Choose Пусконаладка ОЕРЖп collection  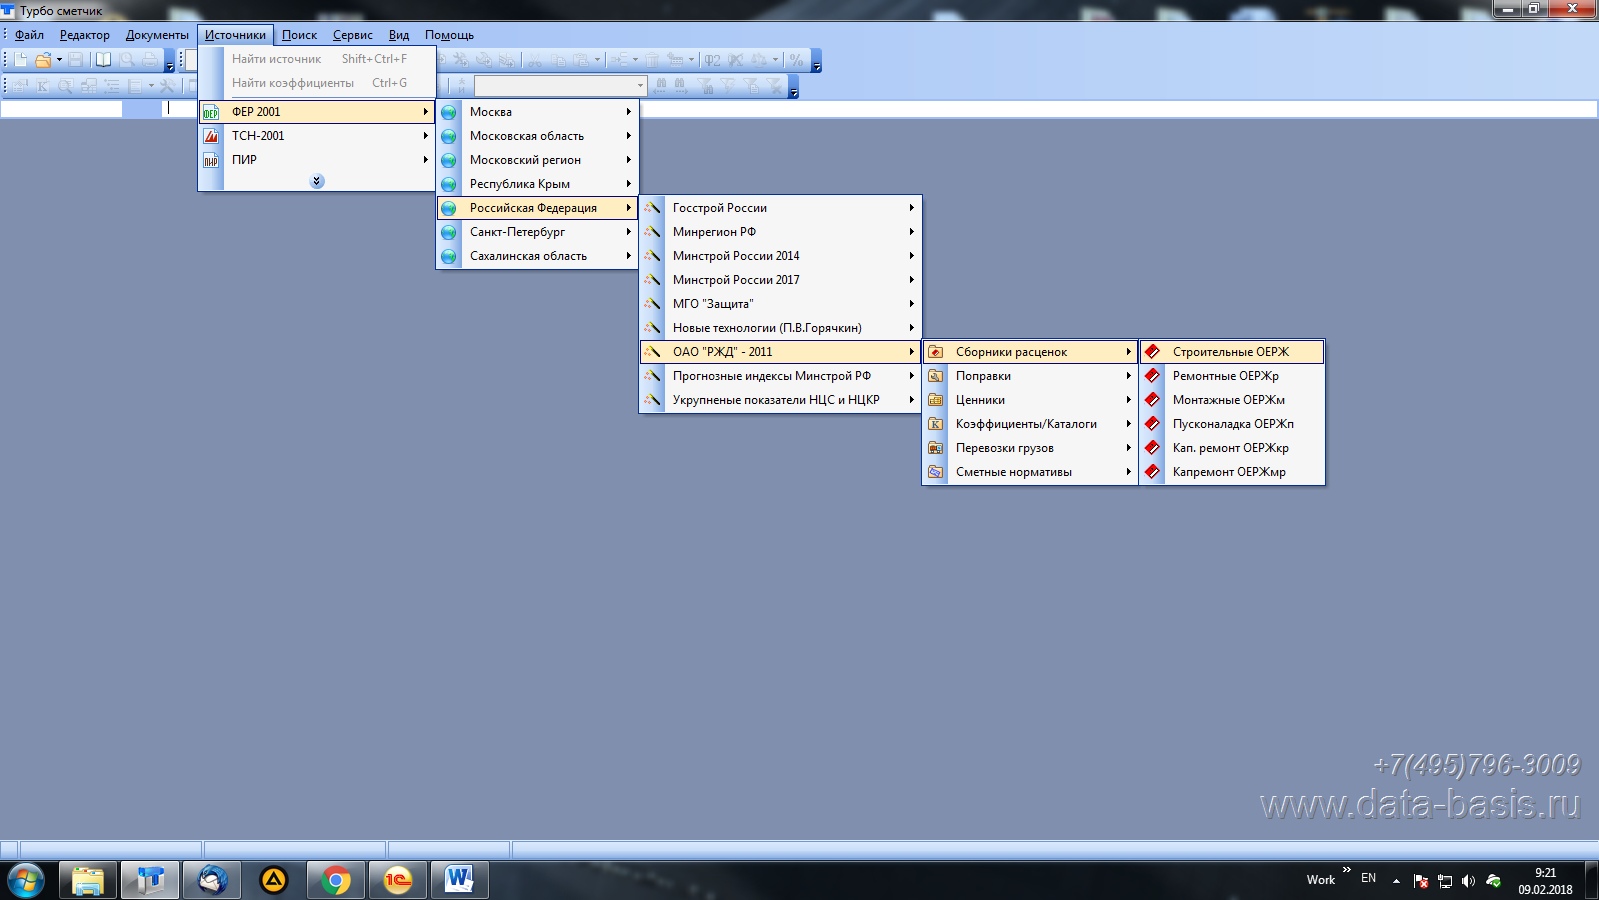1232,424
